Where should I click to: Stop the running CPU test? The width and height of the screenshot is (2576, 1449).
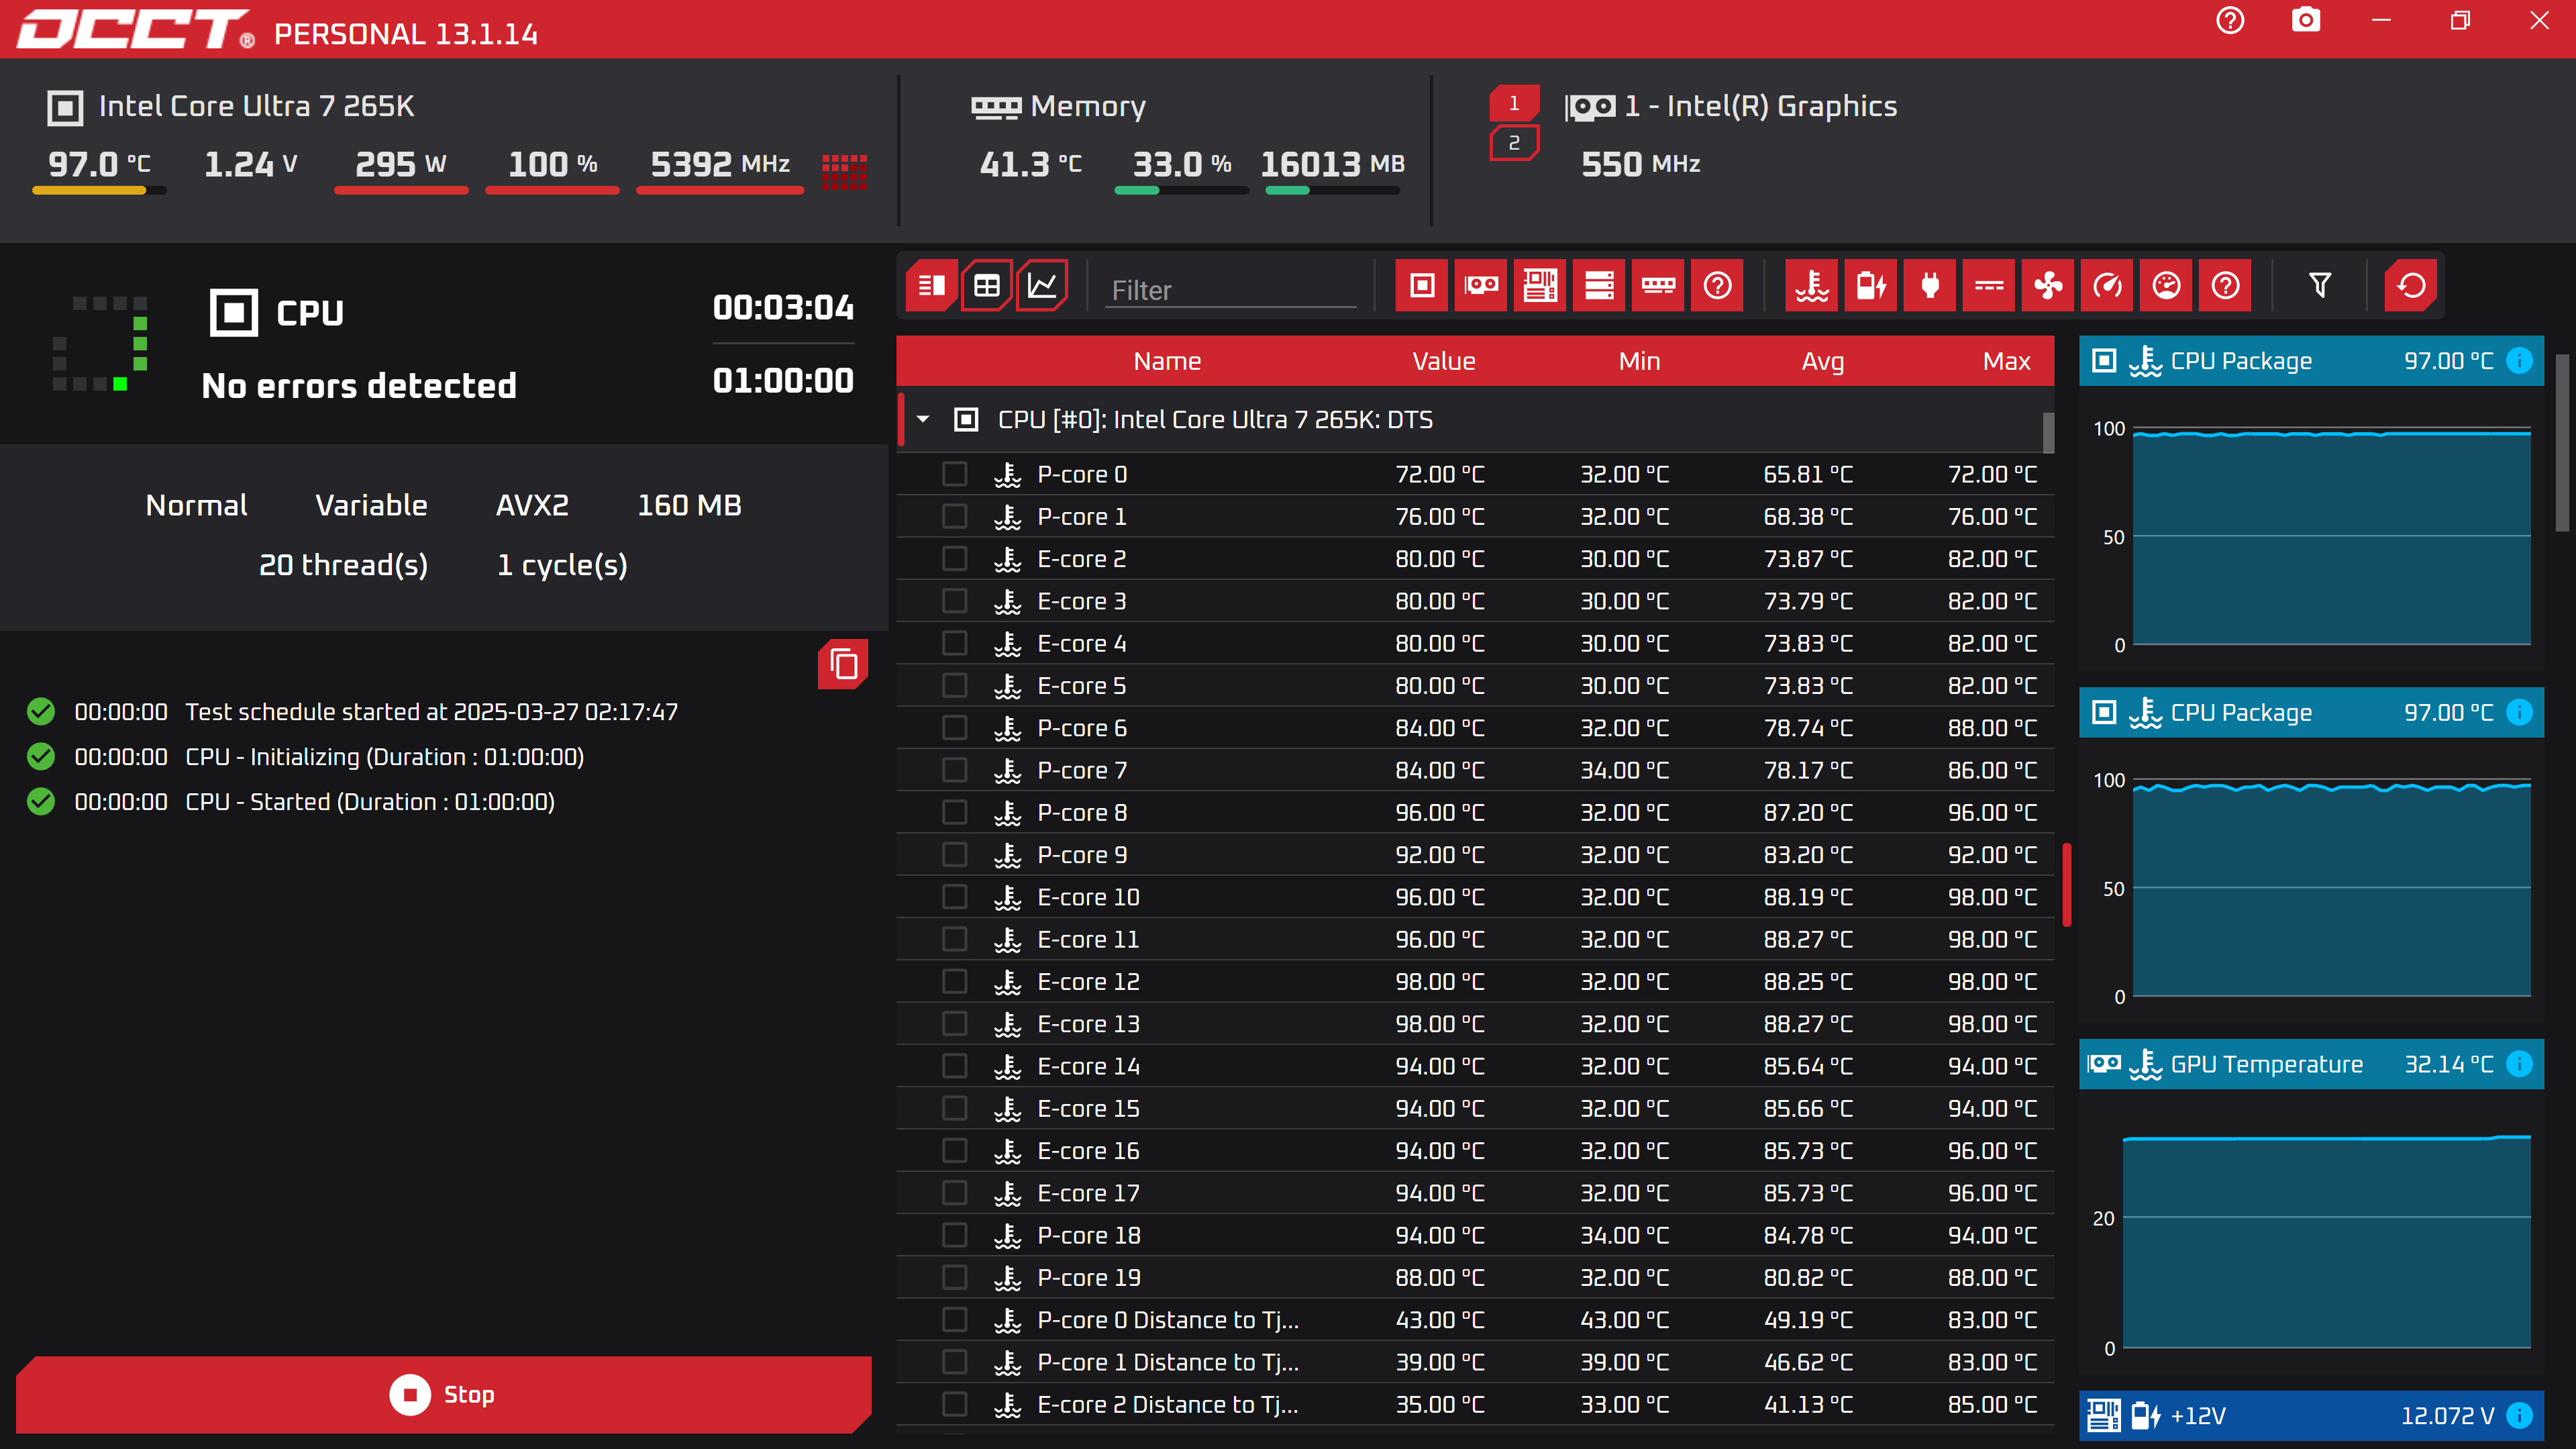click(x=443, y=1394)
